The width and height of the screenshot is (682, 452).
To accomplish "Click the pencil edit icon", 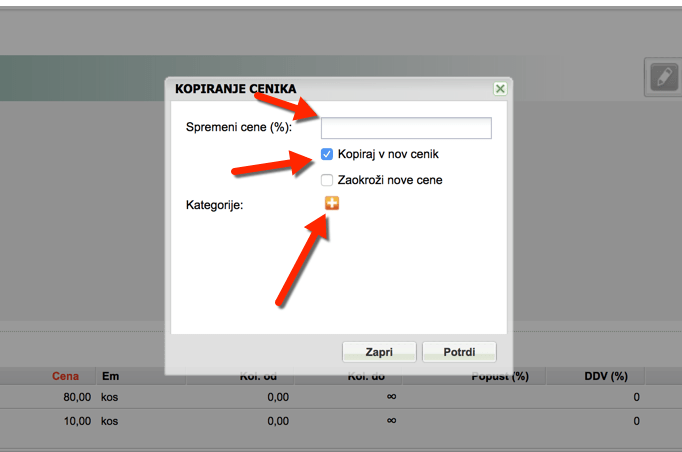I will point(662,78).
